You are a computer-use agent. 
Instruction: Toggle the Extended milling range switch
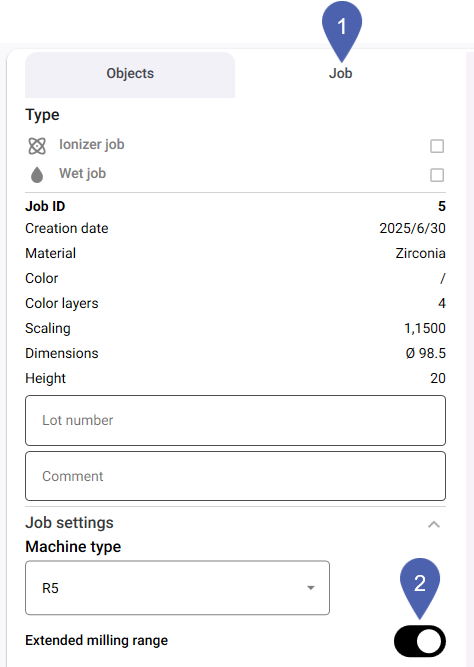(x=420, y=641)
